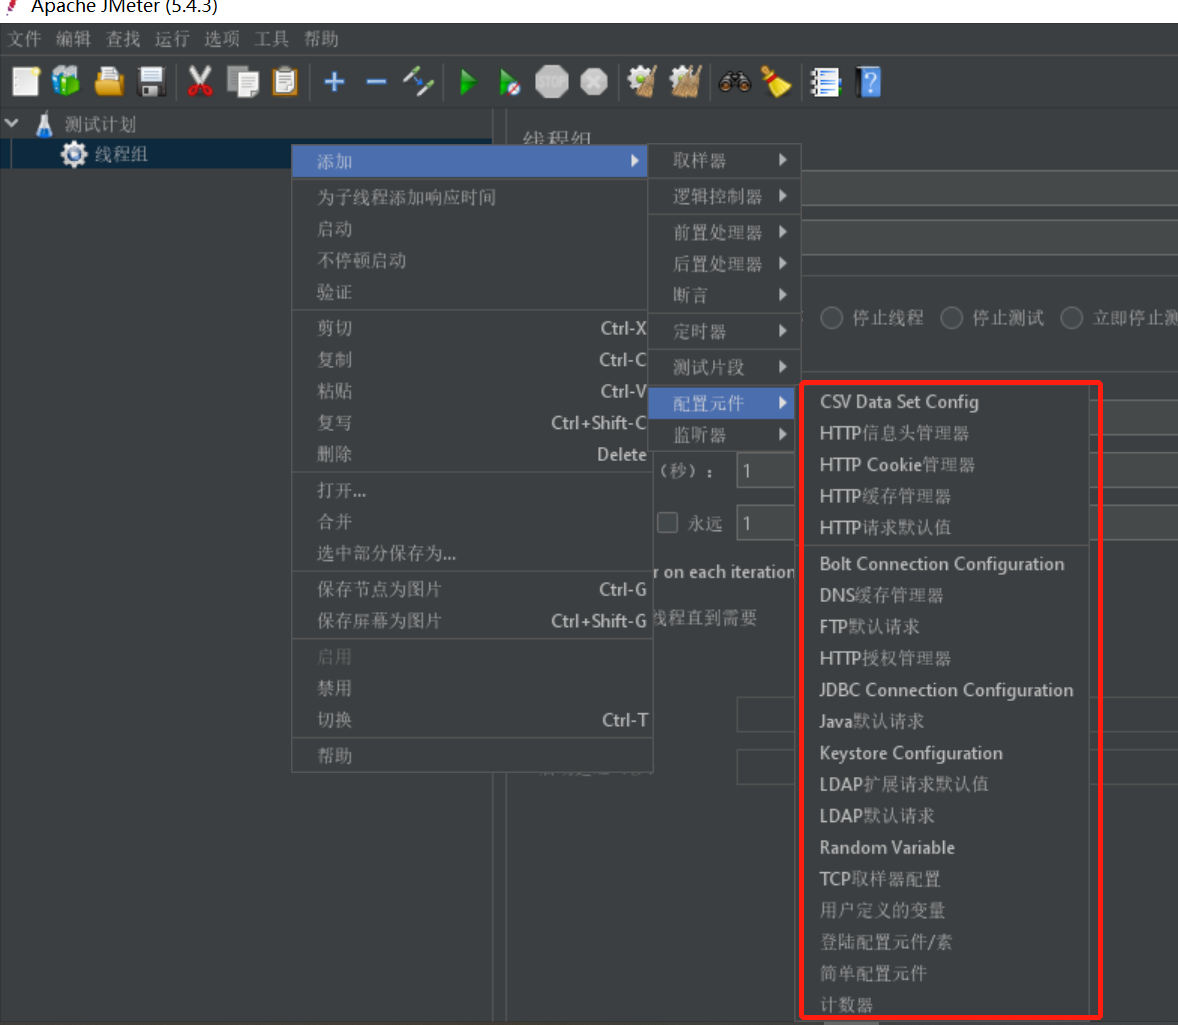Open the 编辑 menu
Viewport: 1178px width, 1025px height.
click(73, 39)
